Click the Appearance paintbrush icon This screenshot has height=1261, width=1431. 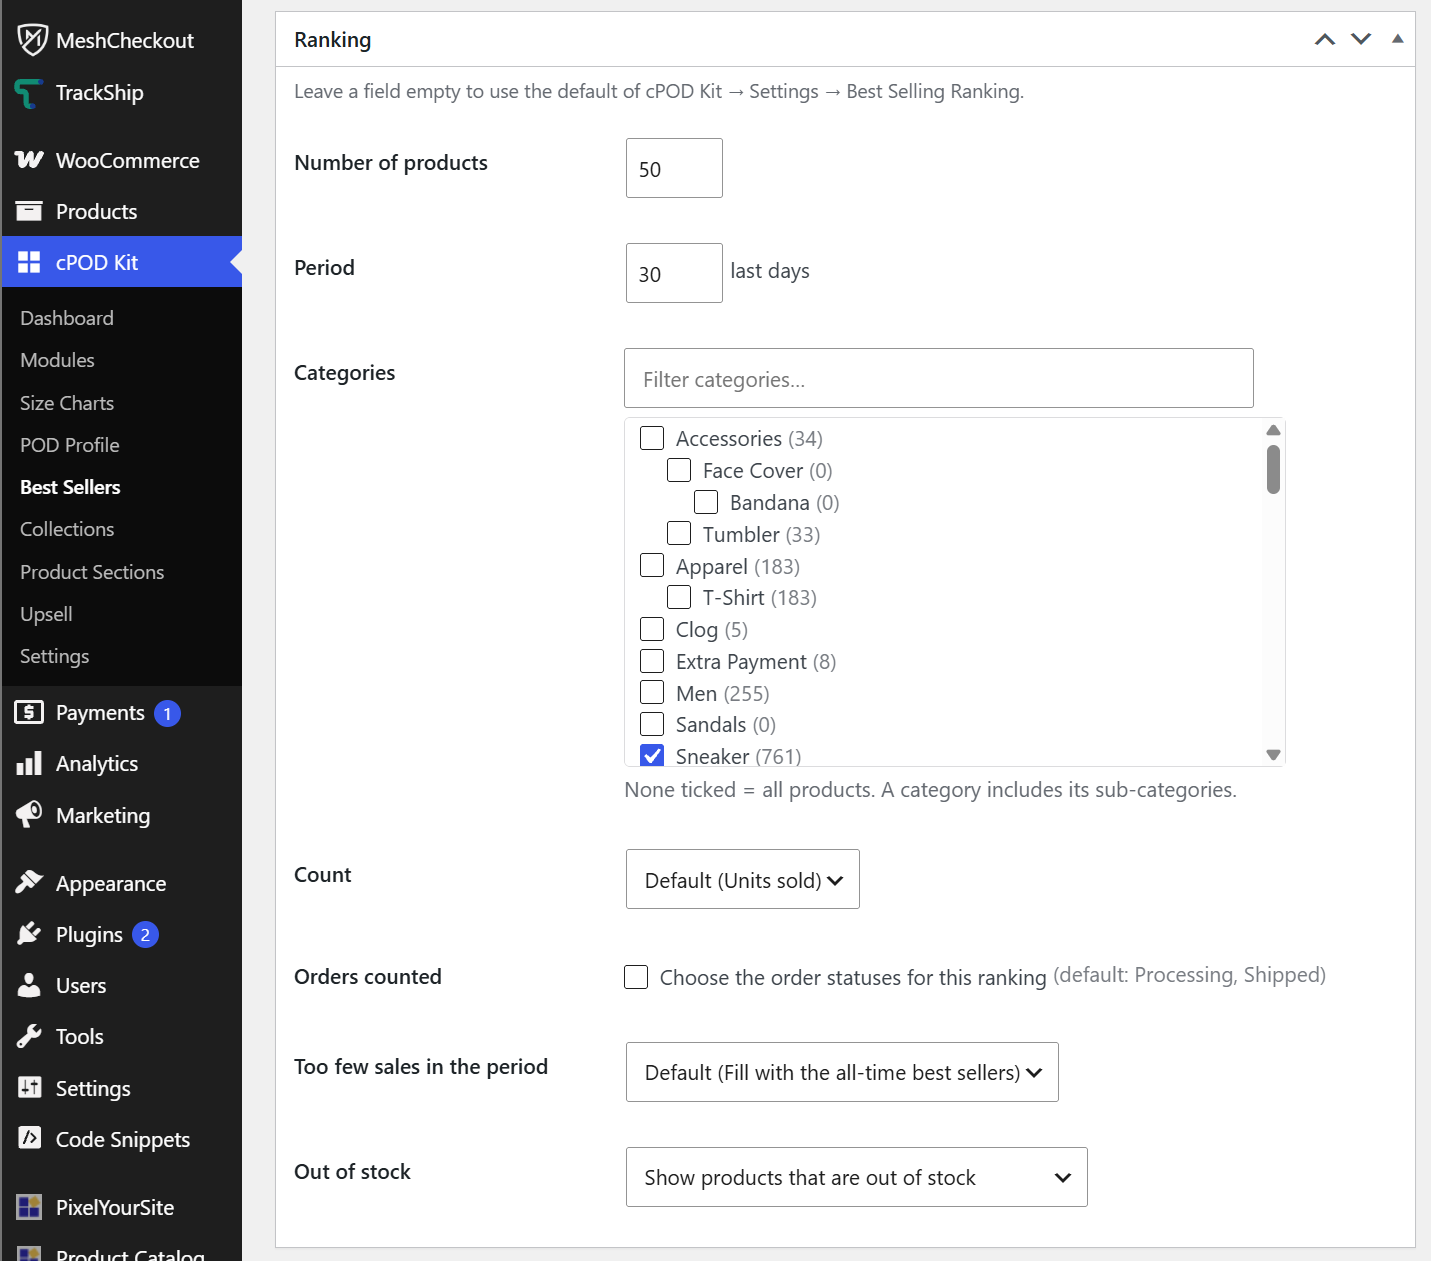click(x=29, y=882)
